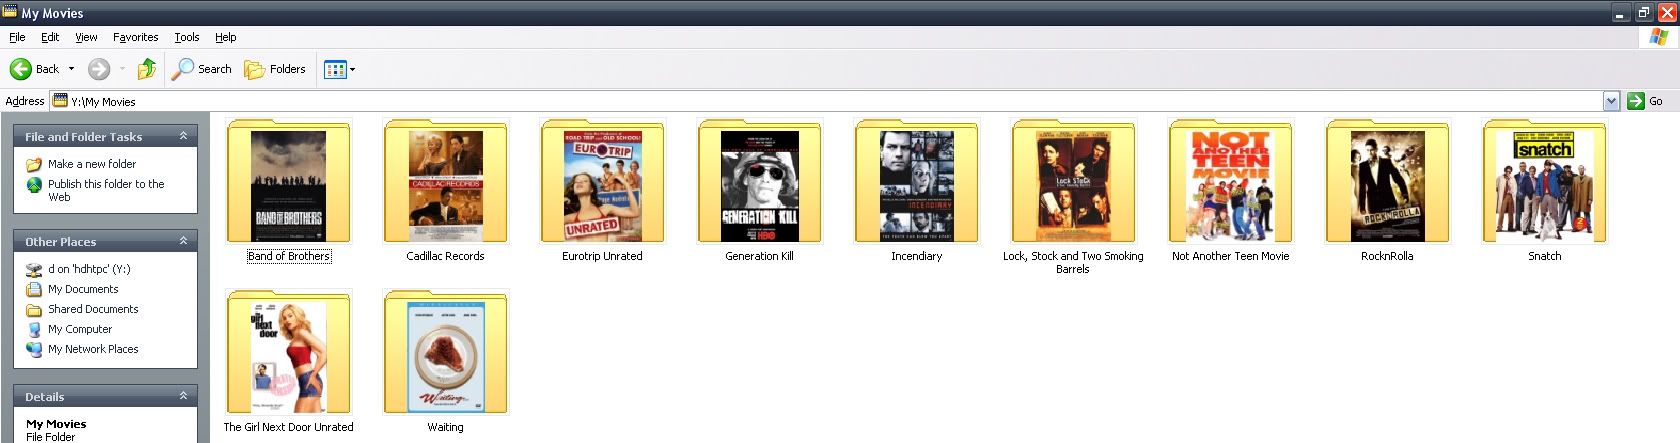Click the Waiting folder name label
The width and height of the screenshot is (1680, 443).
click(x=445, y=427)
